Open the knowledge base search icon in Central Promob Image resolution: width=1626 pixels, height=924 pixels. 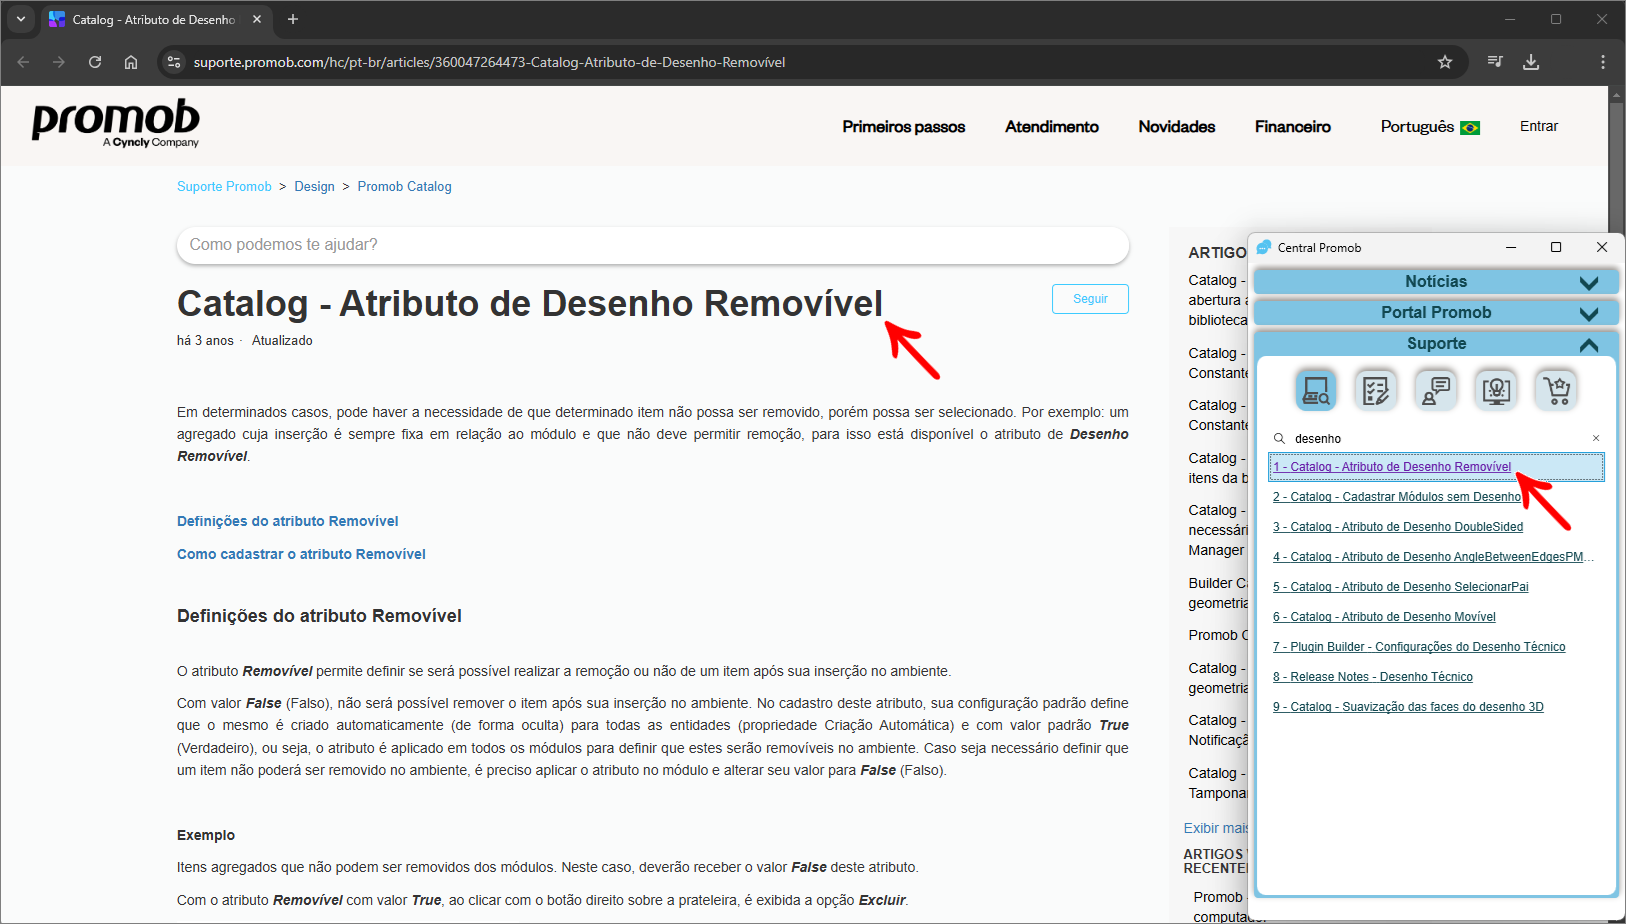coord(1316,389)
